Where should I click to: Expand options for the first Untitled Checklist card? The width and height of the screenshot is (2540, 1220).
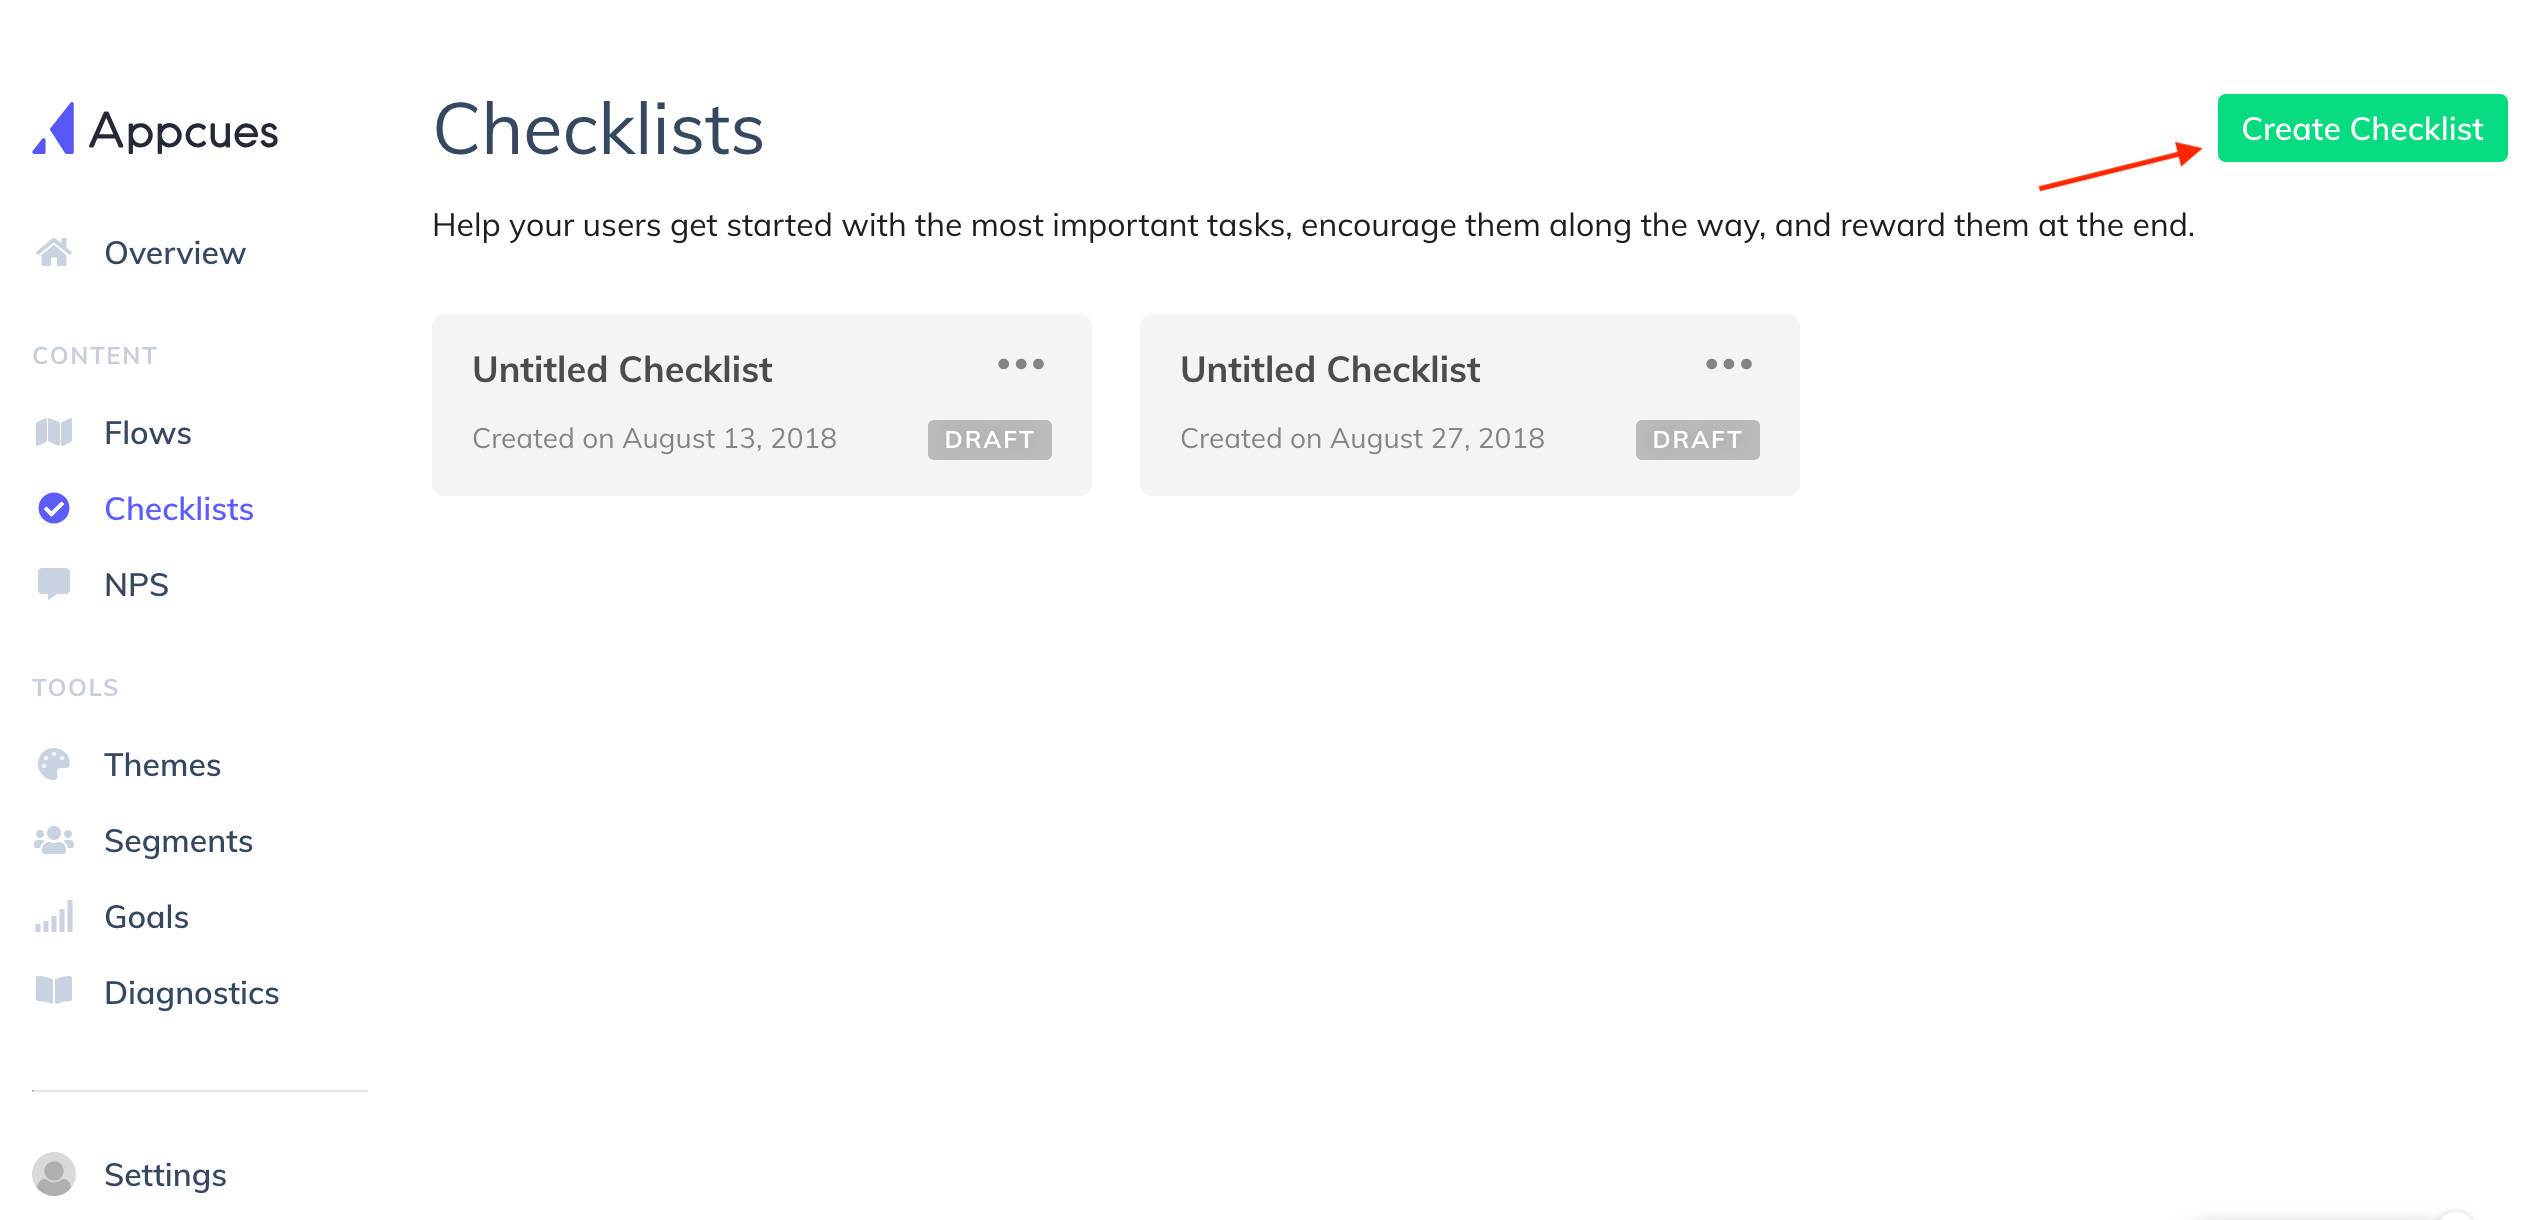pos(1022,365)
